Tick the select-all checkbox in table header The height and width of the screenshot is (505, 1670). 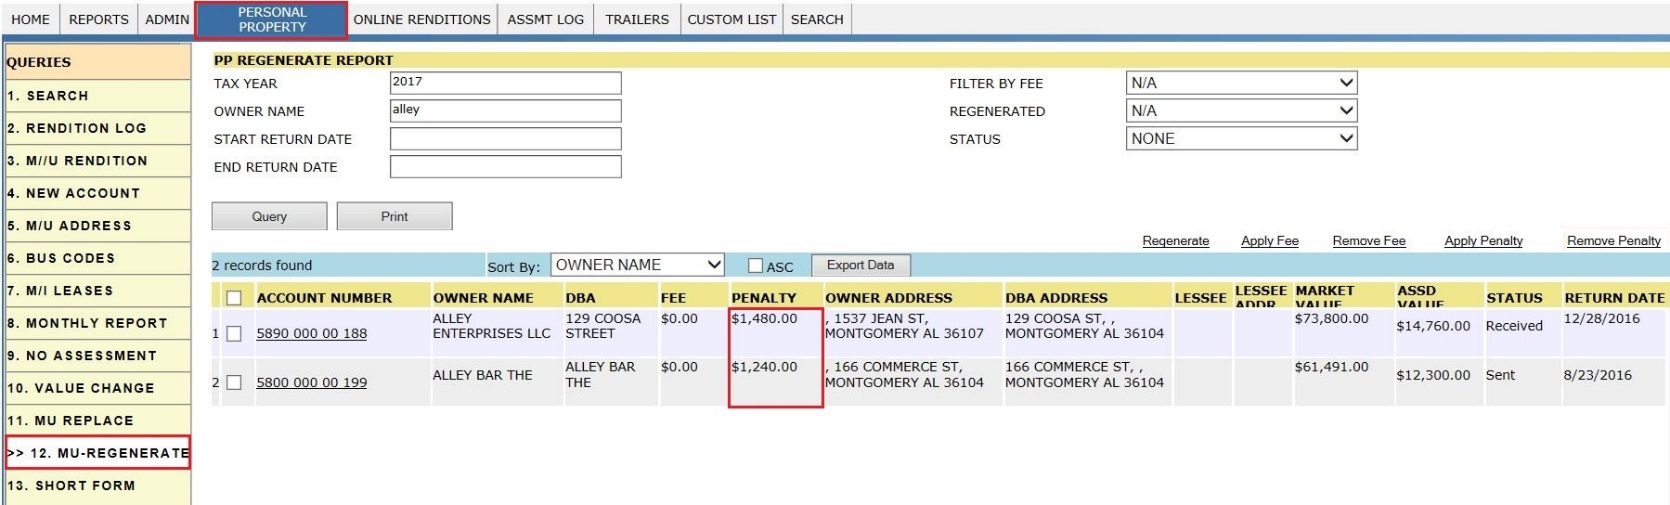click(x=234, y=298)
